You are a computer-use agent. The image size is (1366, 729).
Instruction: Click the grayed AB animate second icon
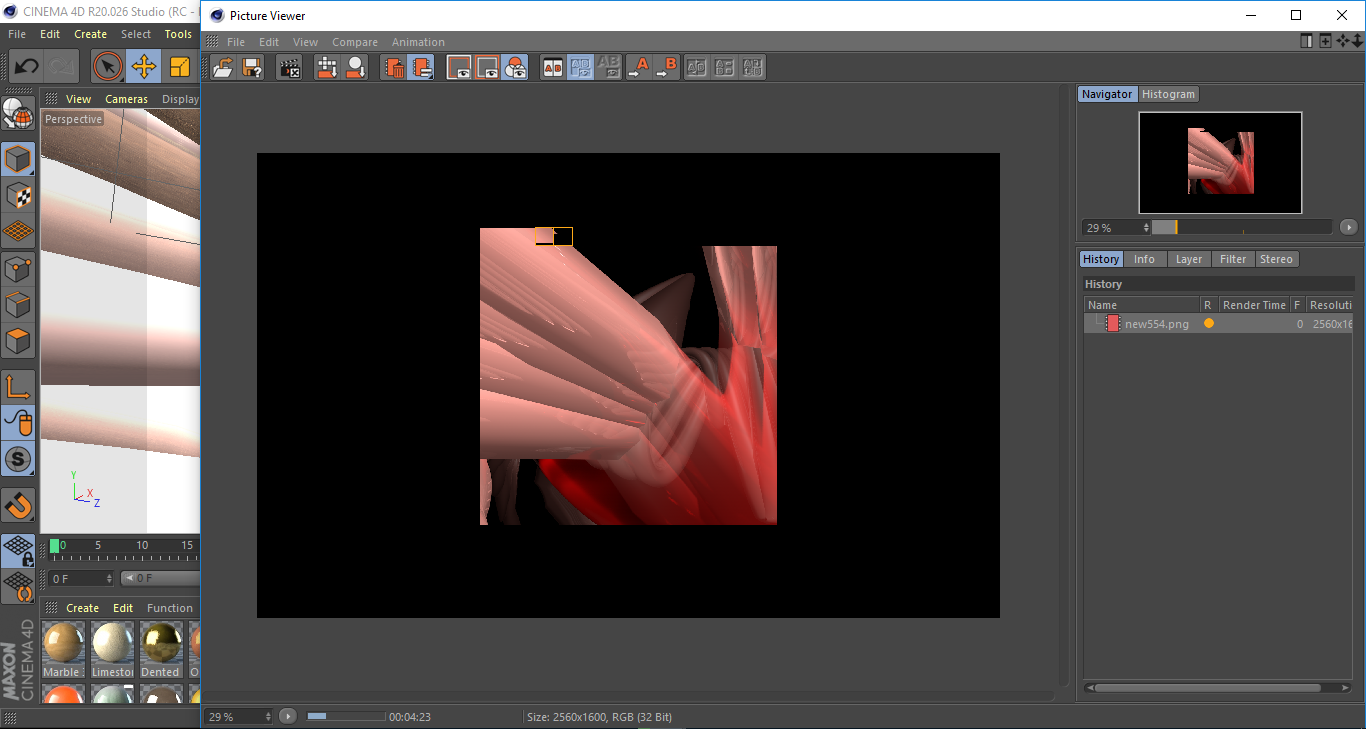pos(725,67)
